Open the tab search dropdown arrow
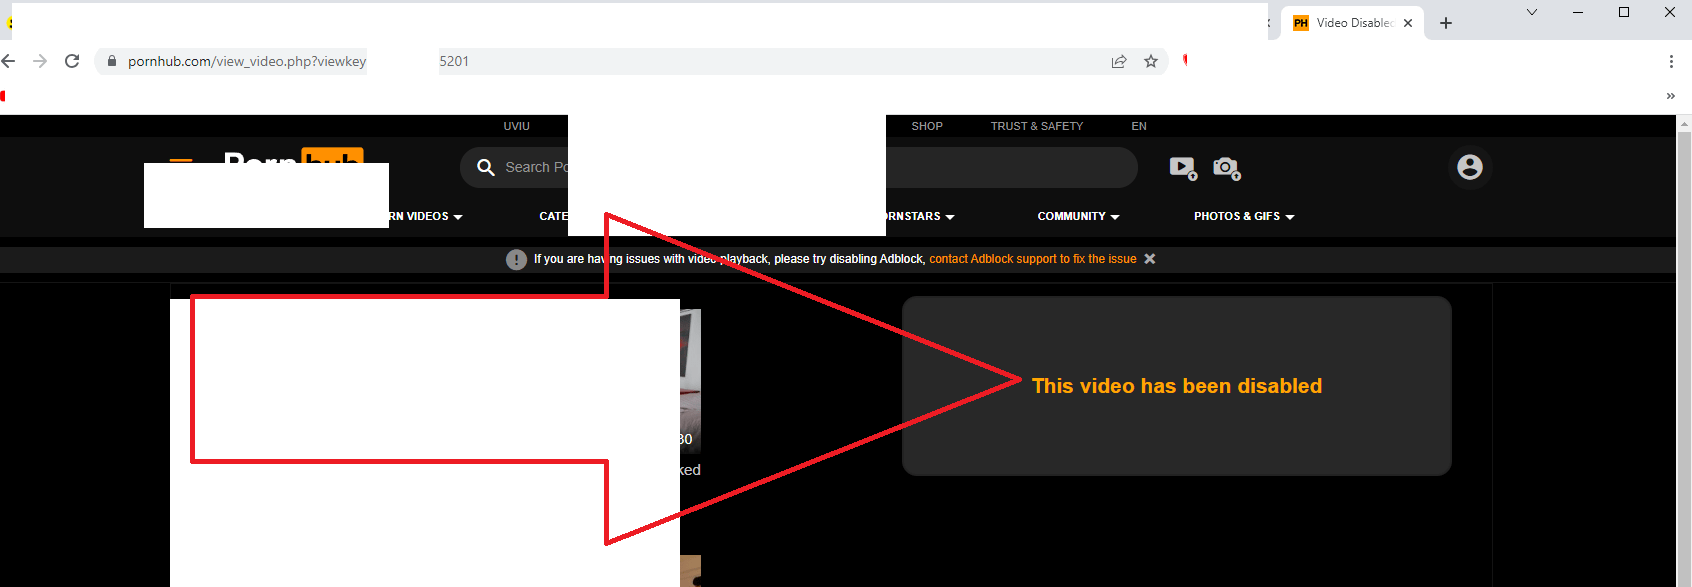 pos(1531,12)
